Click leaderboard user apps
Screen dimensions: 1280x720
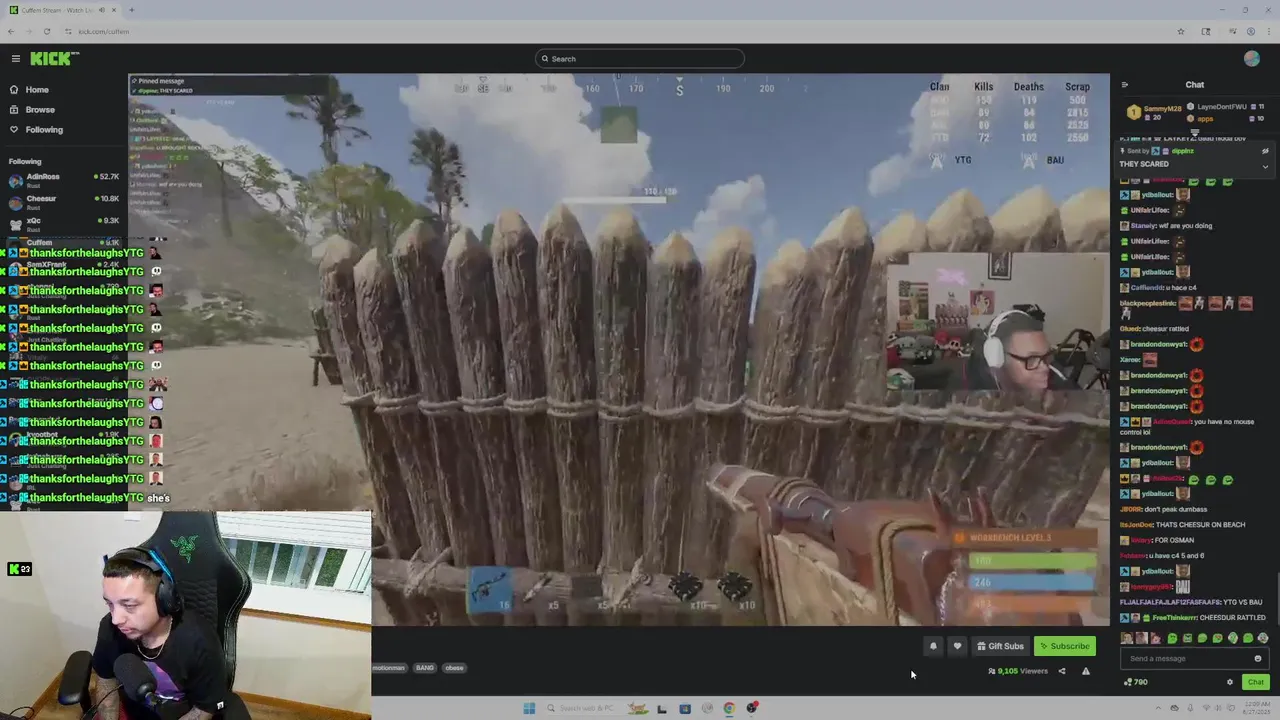coord(1205,119)
